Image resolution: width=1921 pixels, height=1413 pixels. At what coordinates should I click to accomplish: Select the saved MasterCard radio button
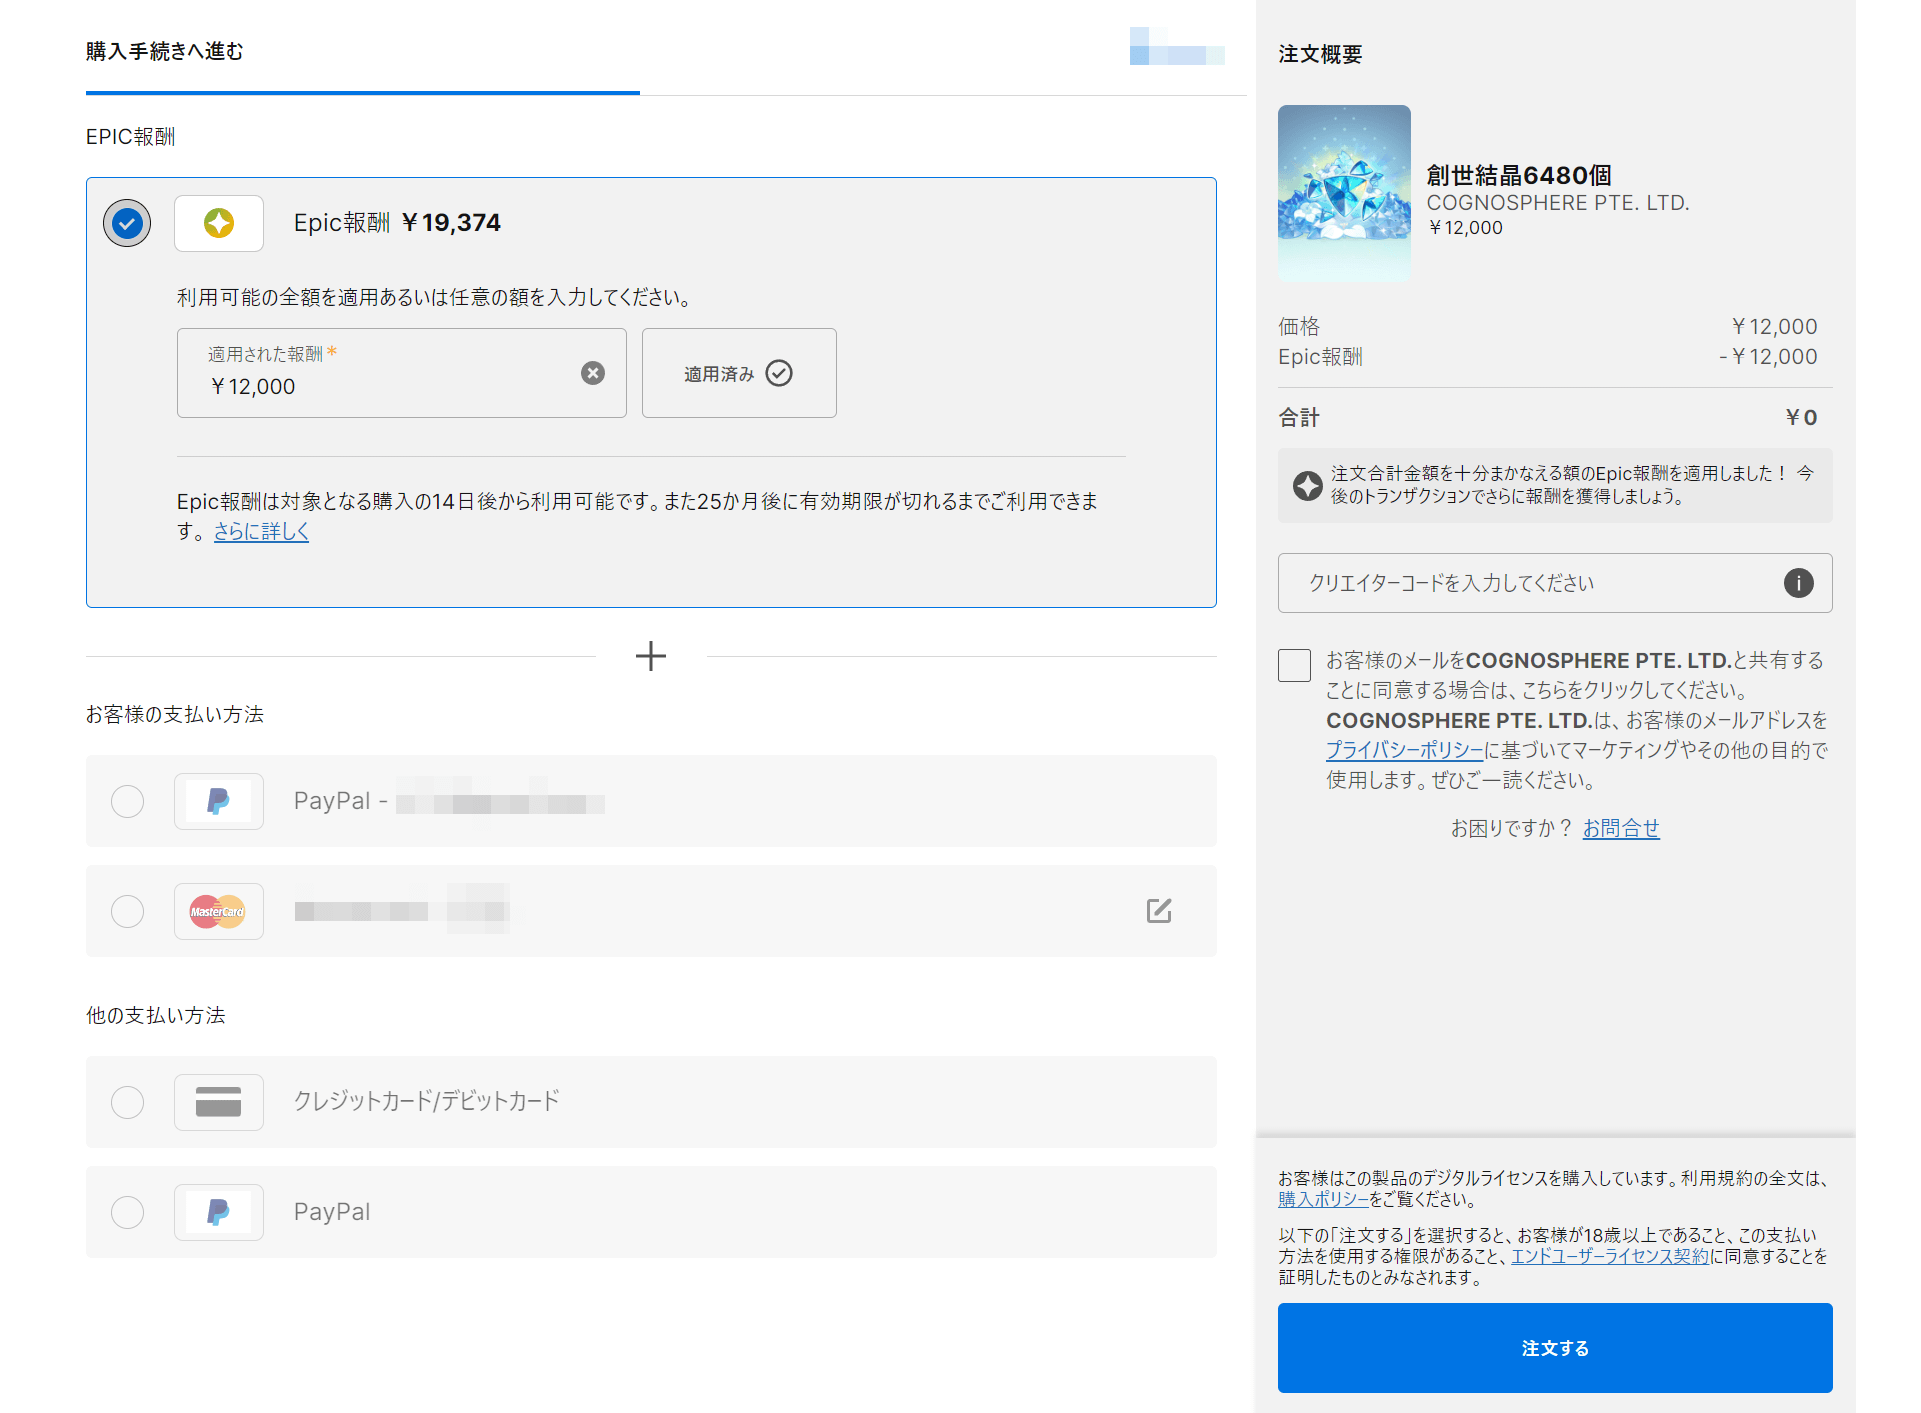127,911
